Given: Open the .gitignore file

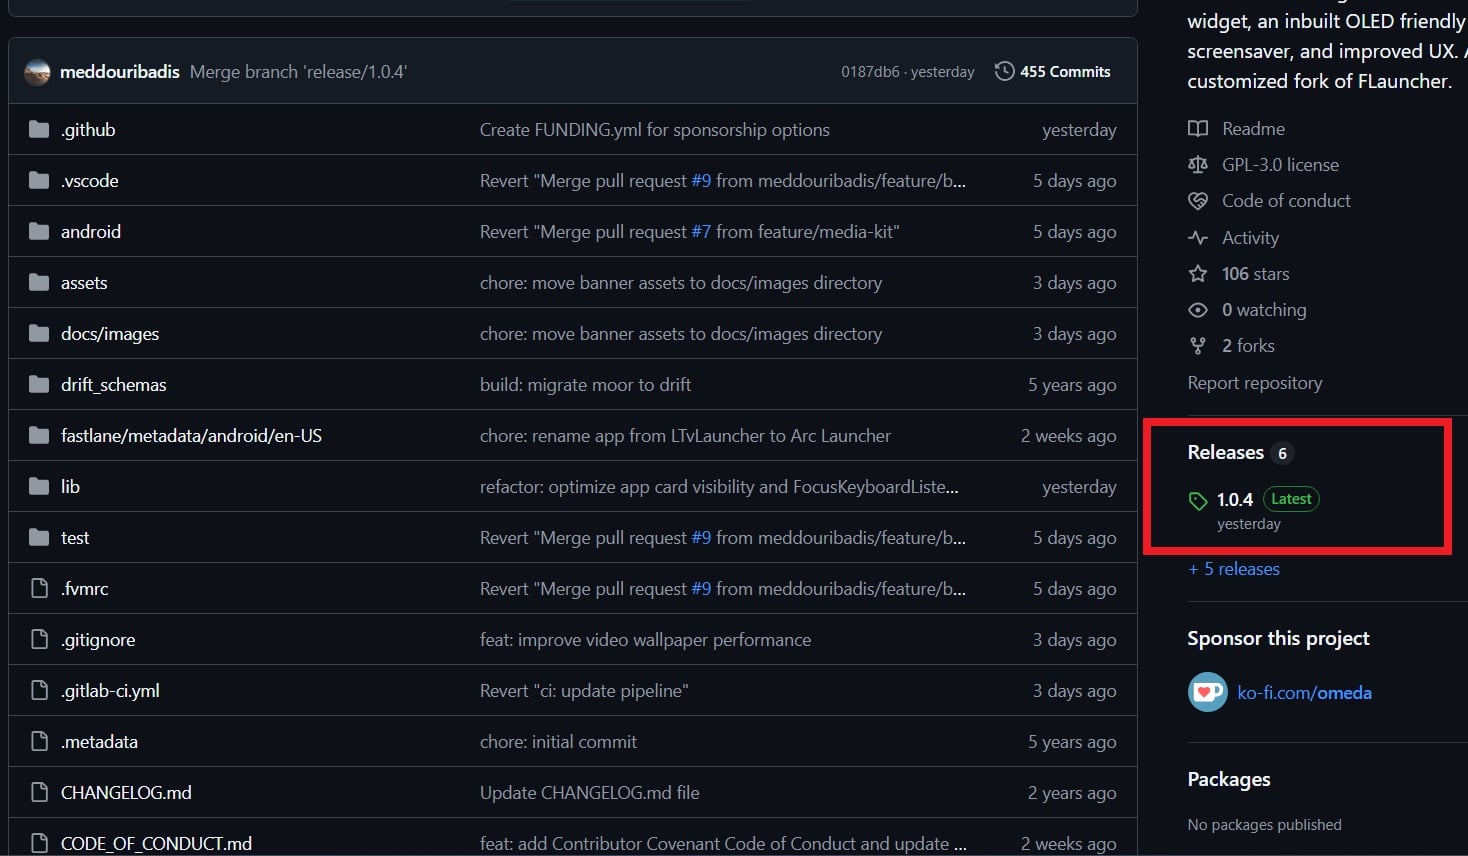Looking at the screenshot, I should click(98, 640).
